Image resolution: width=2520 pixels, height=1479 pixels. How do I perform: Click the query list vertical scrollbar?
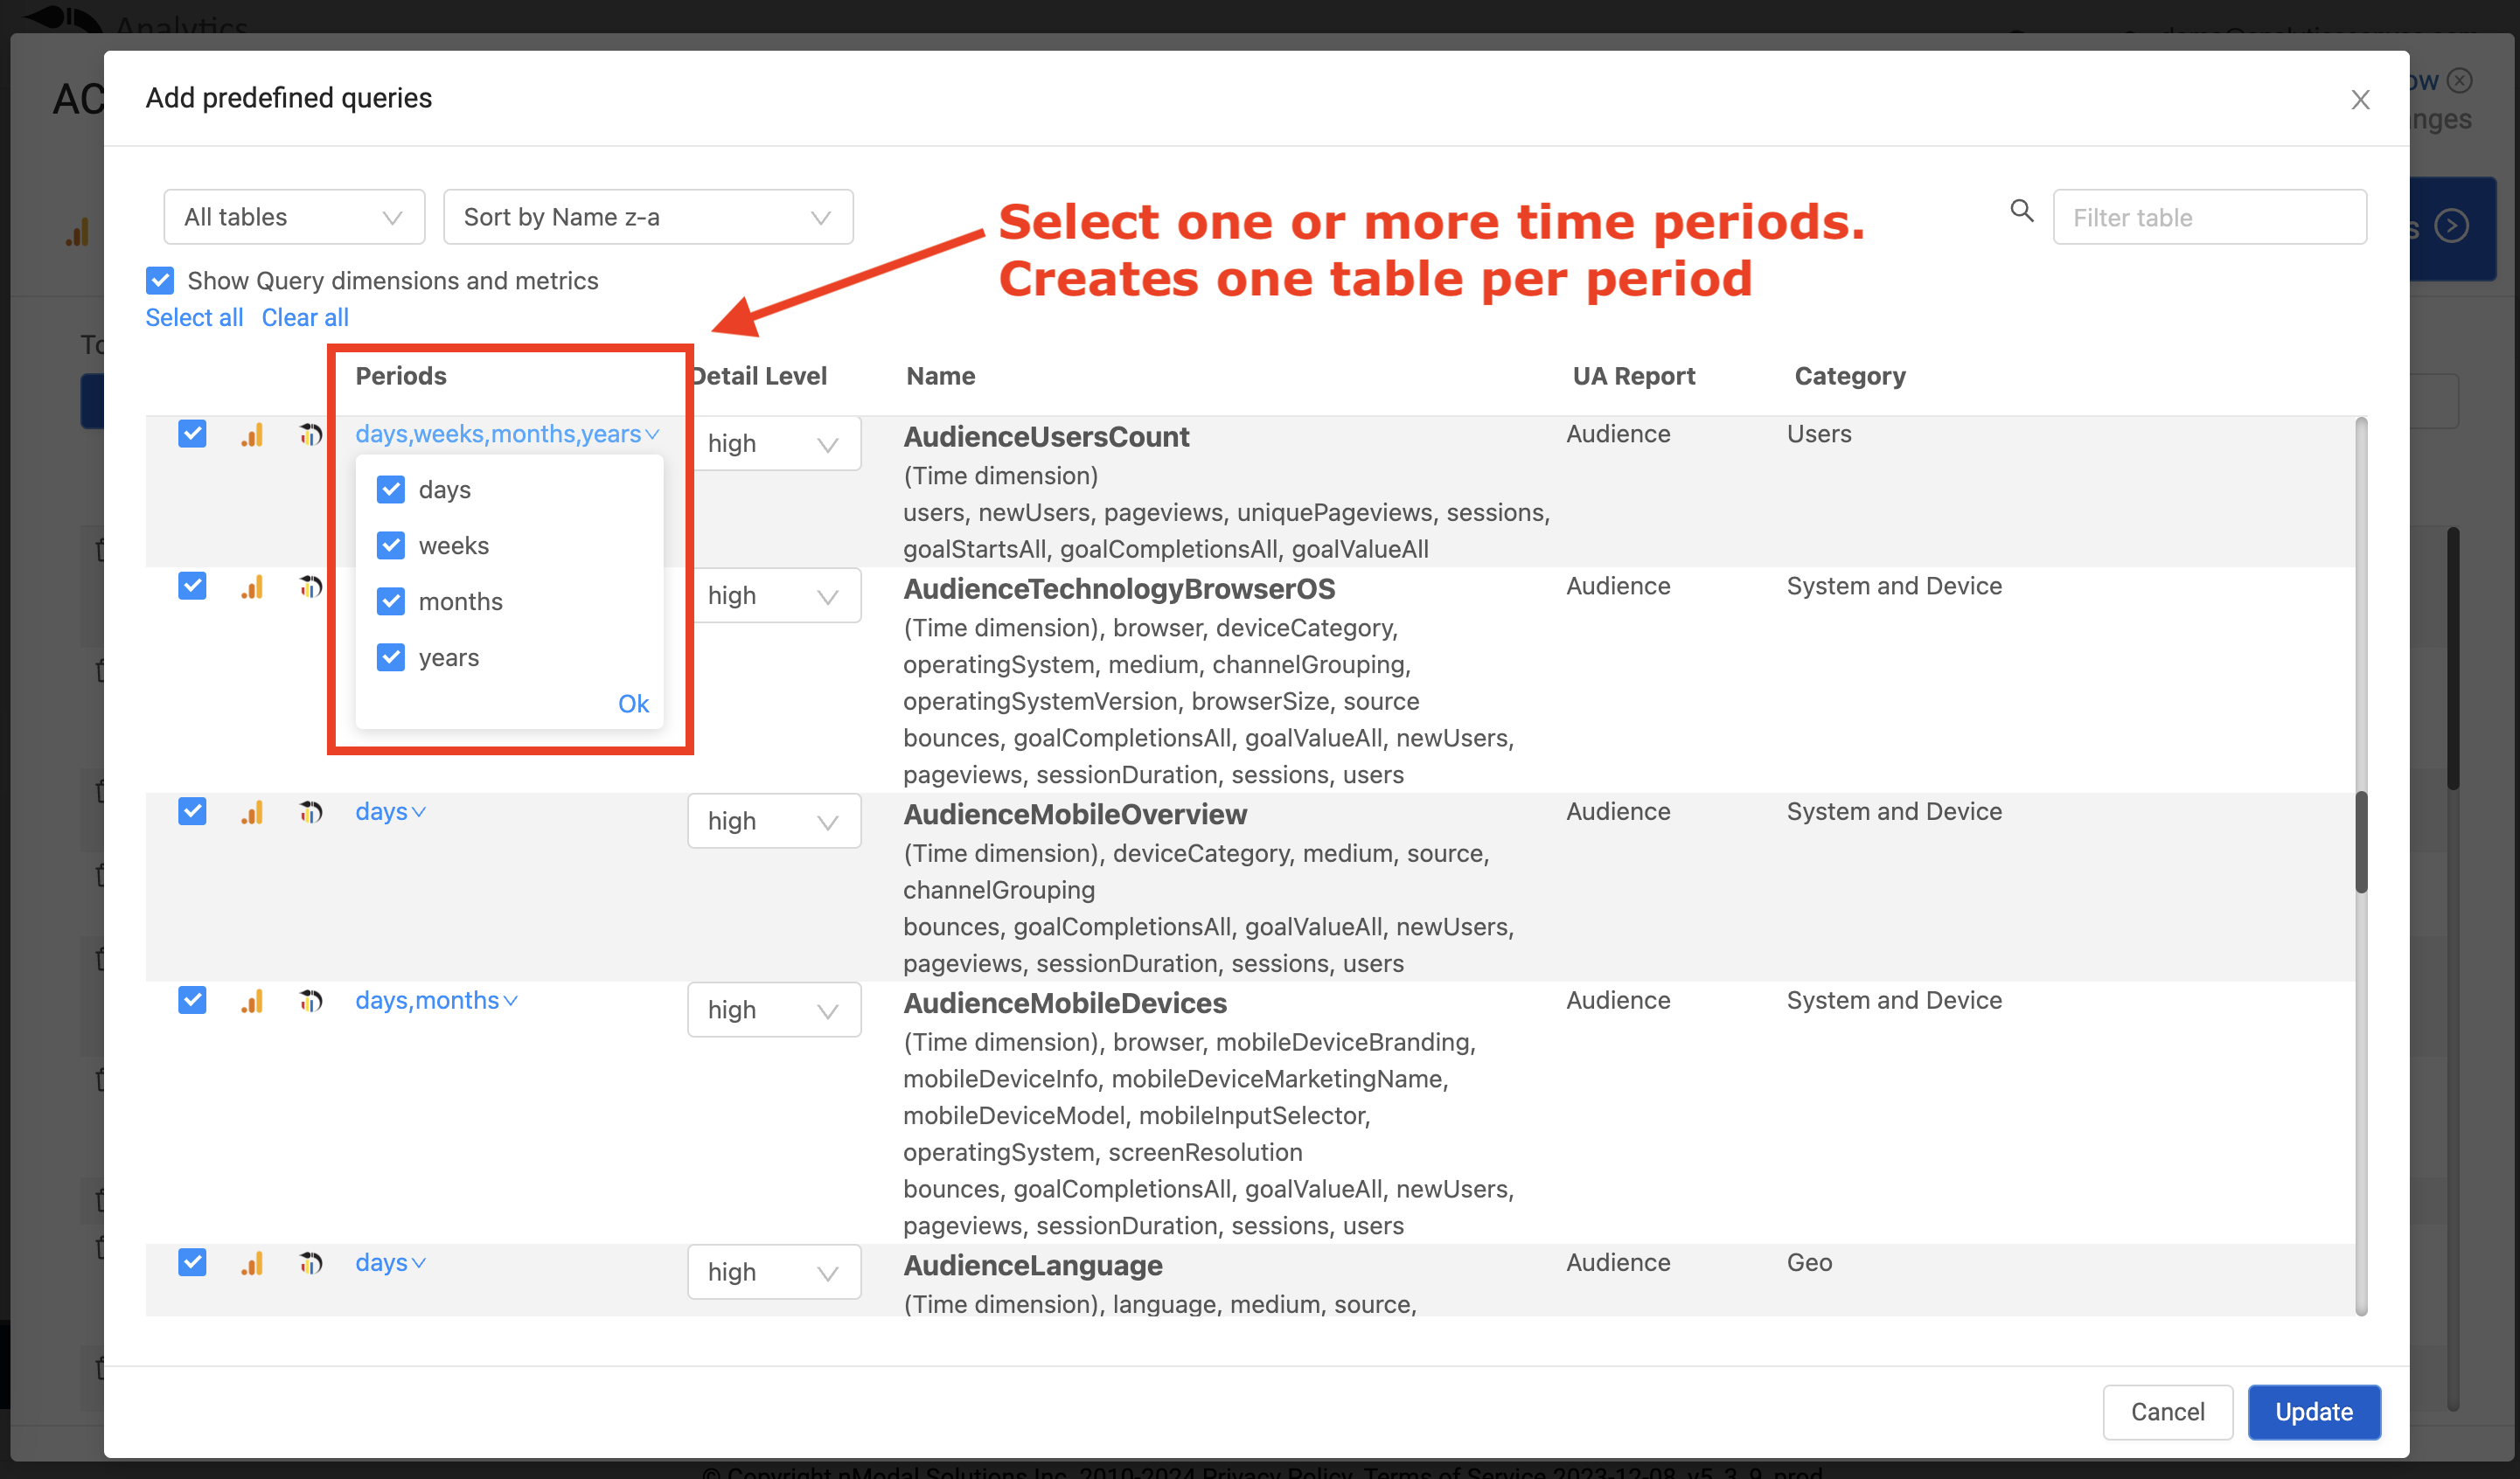pos(2361,866)
